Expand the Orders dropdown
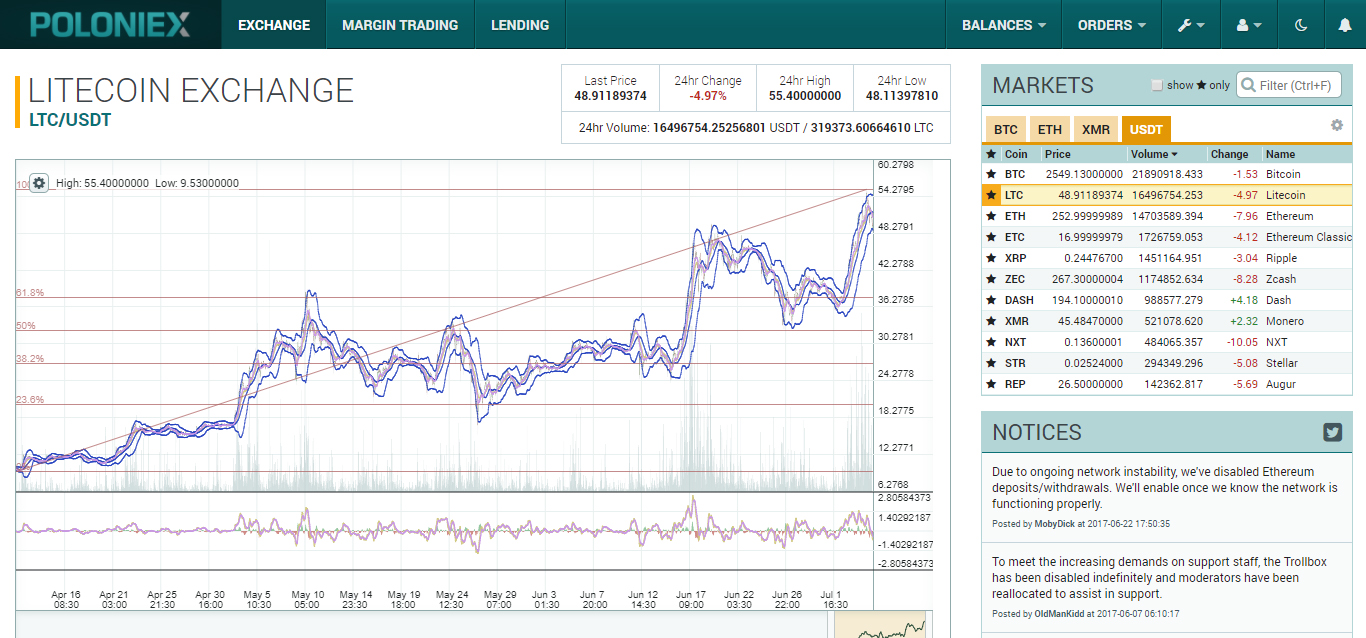 point(1112,25)
